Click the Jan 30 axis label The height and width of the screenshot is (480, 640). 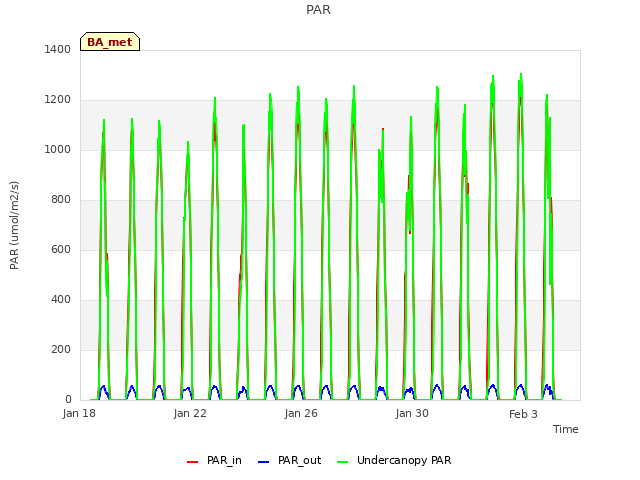coord(412,413)
